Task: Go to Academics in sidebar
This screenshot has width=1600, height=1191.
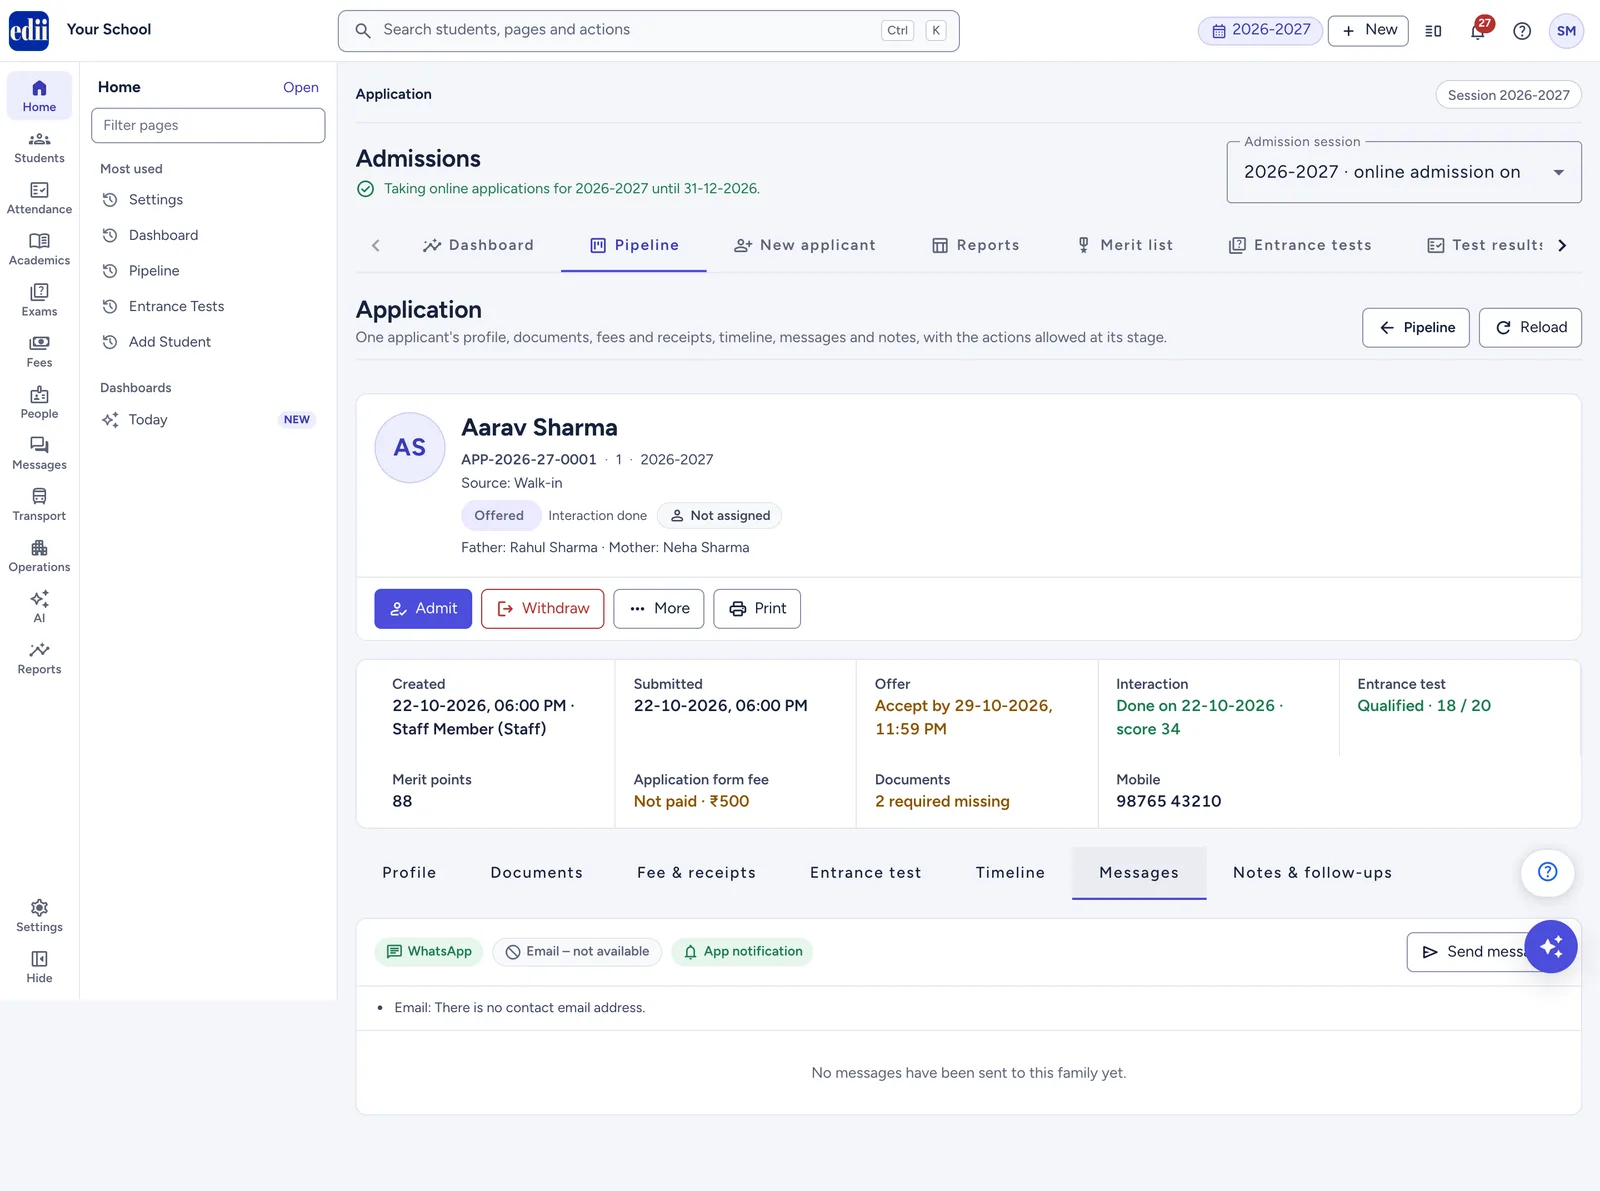Action: click(39, 249)
